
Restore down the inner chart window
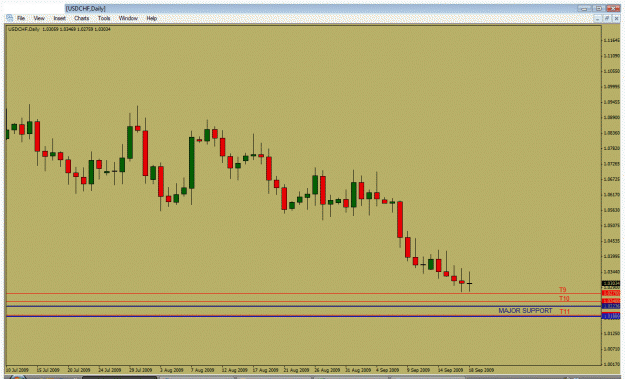pyautogui.click(x=607, y=19)
